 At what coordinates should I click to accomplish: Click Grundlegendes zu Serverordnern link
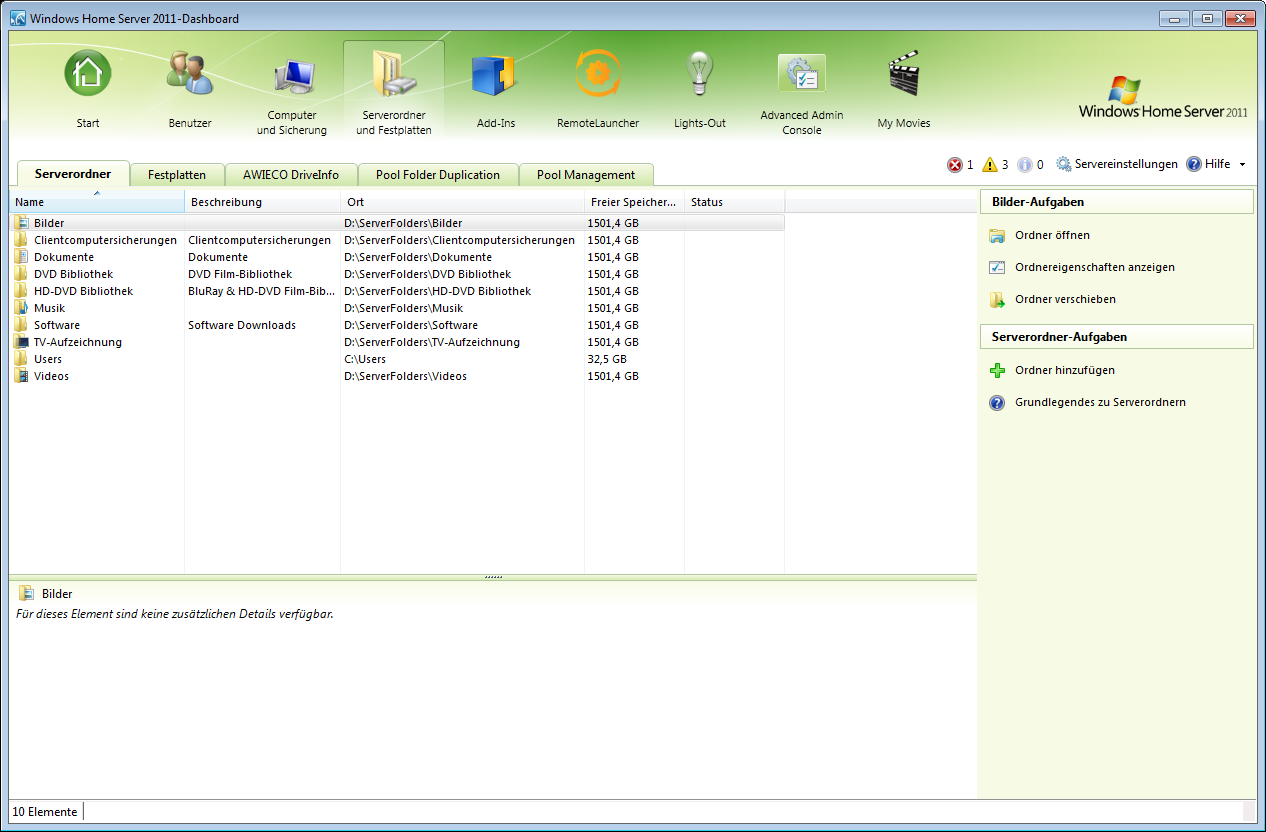1100,403
